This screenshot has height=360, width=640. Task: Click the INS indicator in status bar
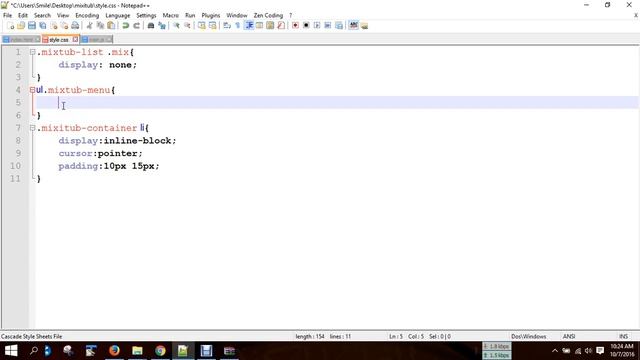623,337
